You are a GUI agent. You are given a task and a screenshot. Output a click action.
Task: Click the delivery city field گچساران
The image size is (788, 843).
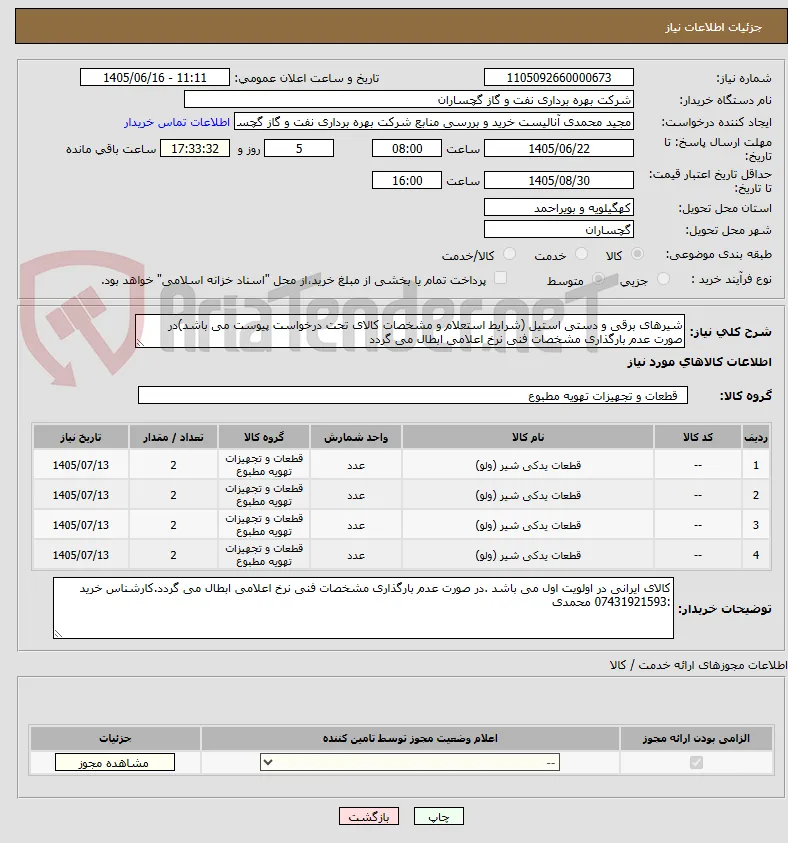[558, 230]
